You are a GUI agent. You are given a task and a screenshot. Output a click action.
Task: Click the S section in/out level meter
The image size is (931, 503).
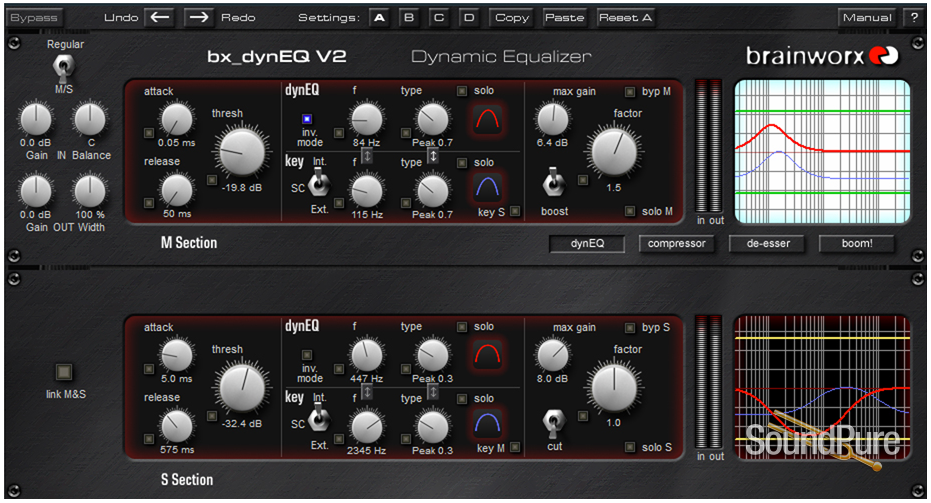(x=709, y=381)
